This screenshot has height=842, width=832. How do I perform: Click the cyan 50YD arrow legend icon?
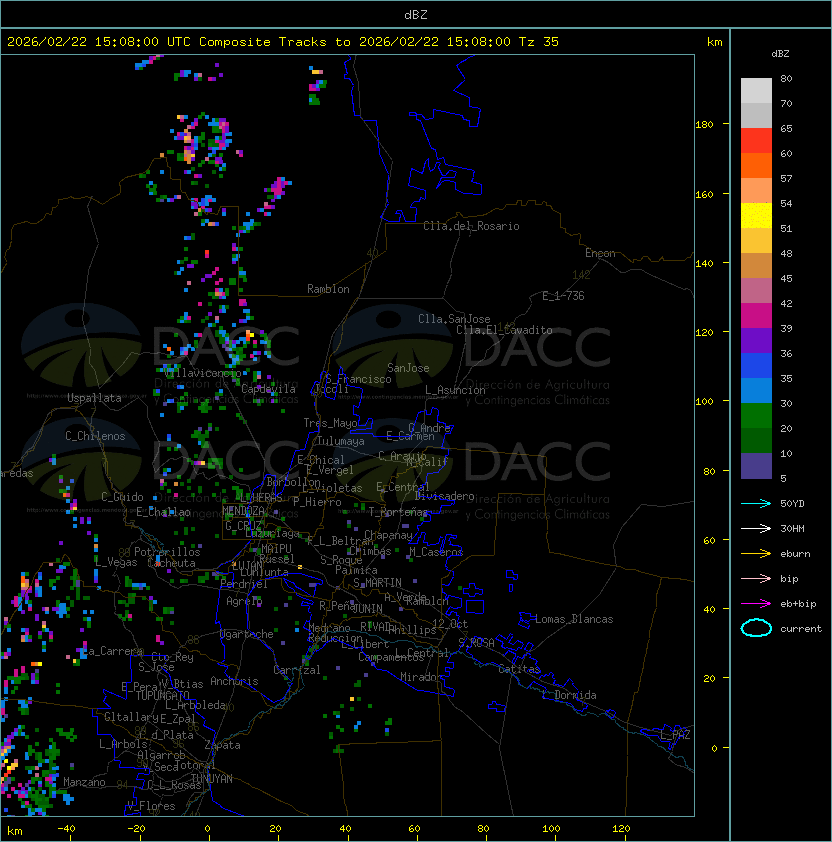[756, 503]
